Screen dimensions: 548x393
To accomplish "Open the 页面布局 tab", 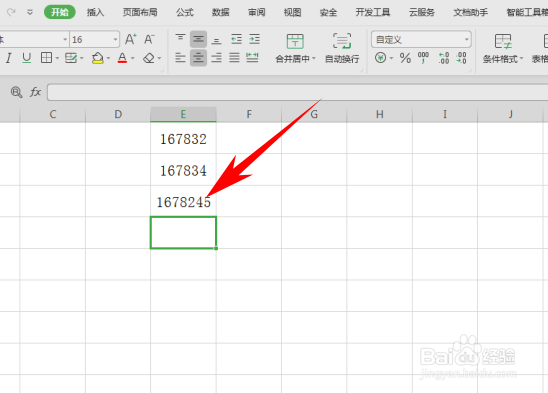I will pyautogui.click(x=140, y=13).
